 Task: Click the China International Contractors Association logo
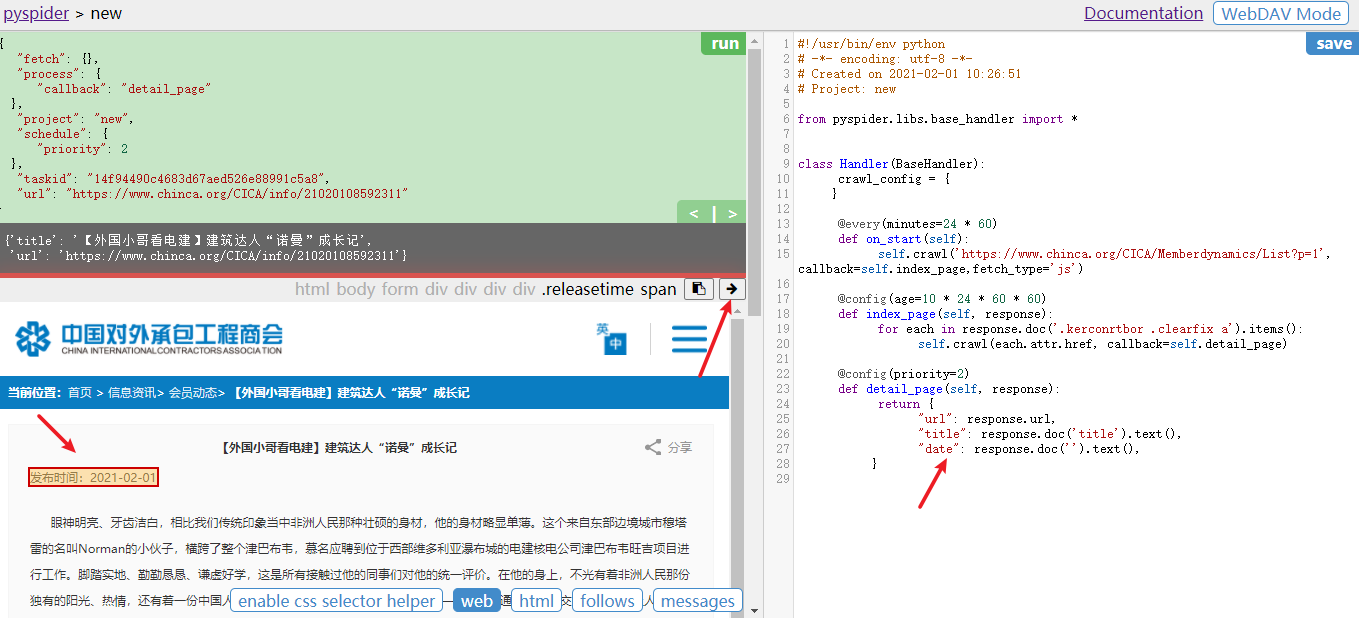(149, 339)
